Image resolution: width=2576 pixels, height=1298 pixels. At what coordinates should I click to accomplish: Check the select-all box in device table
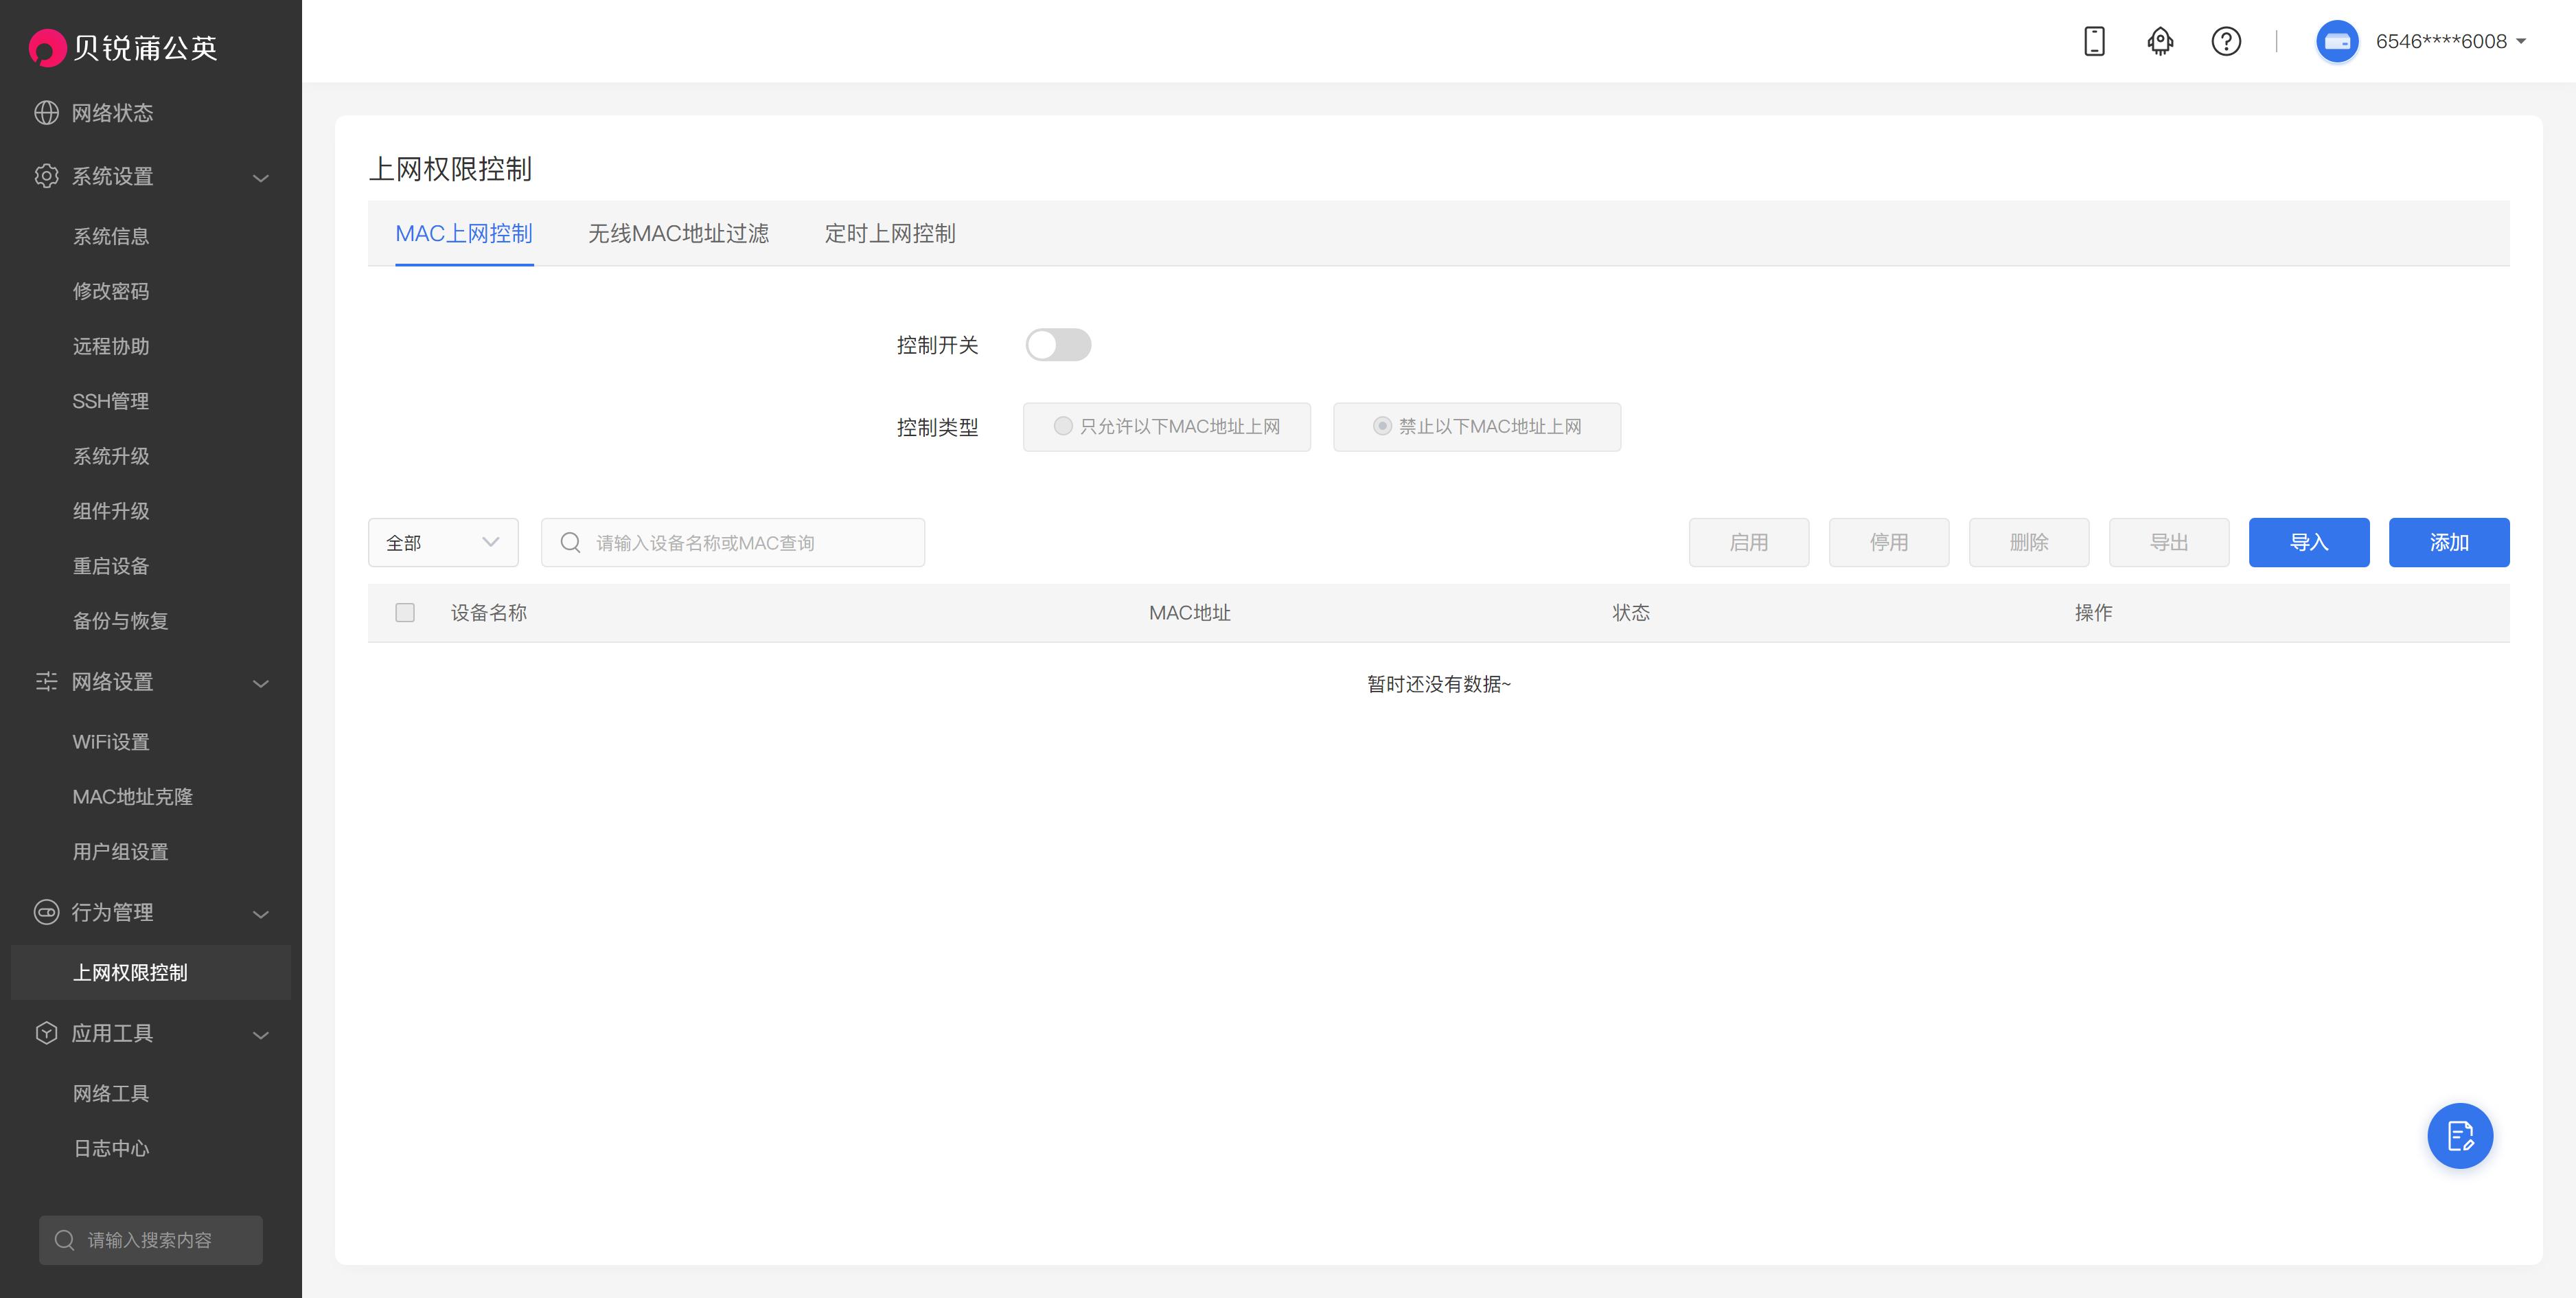(404, 613)
